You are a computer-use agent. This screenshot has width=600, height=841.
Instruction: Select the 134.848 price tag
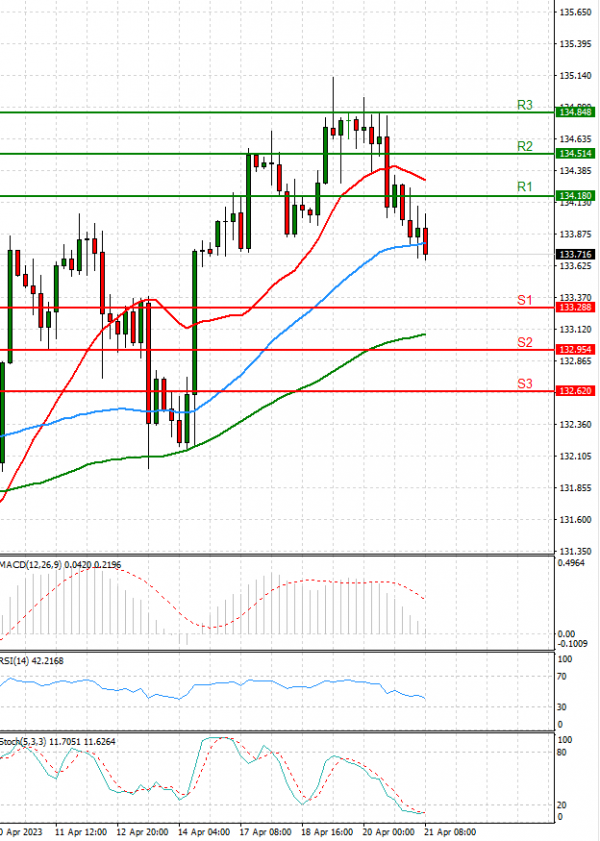pyautogui.click(x=575, y=112)
